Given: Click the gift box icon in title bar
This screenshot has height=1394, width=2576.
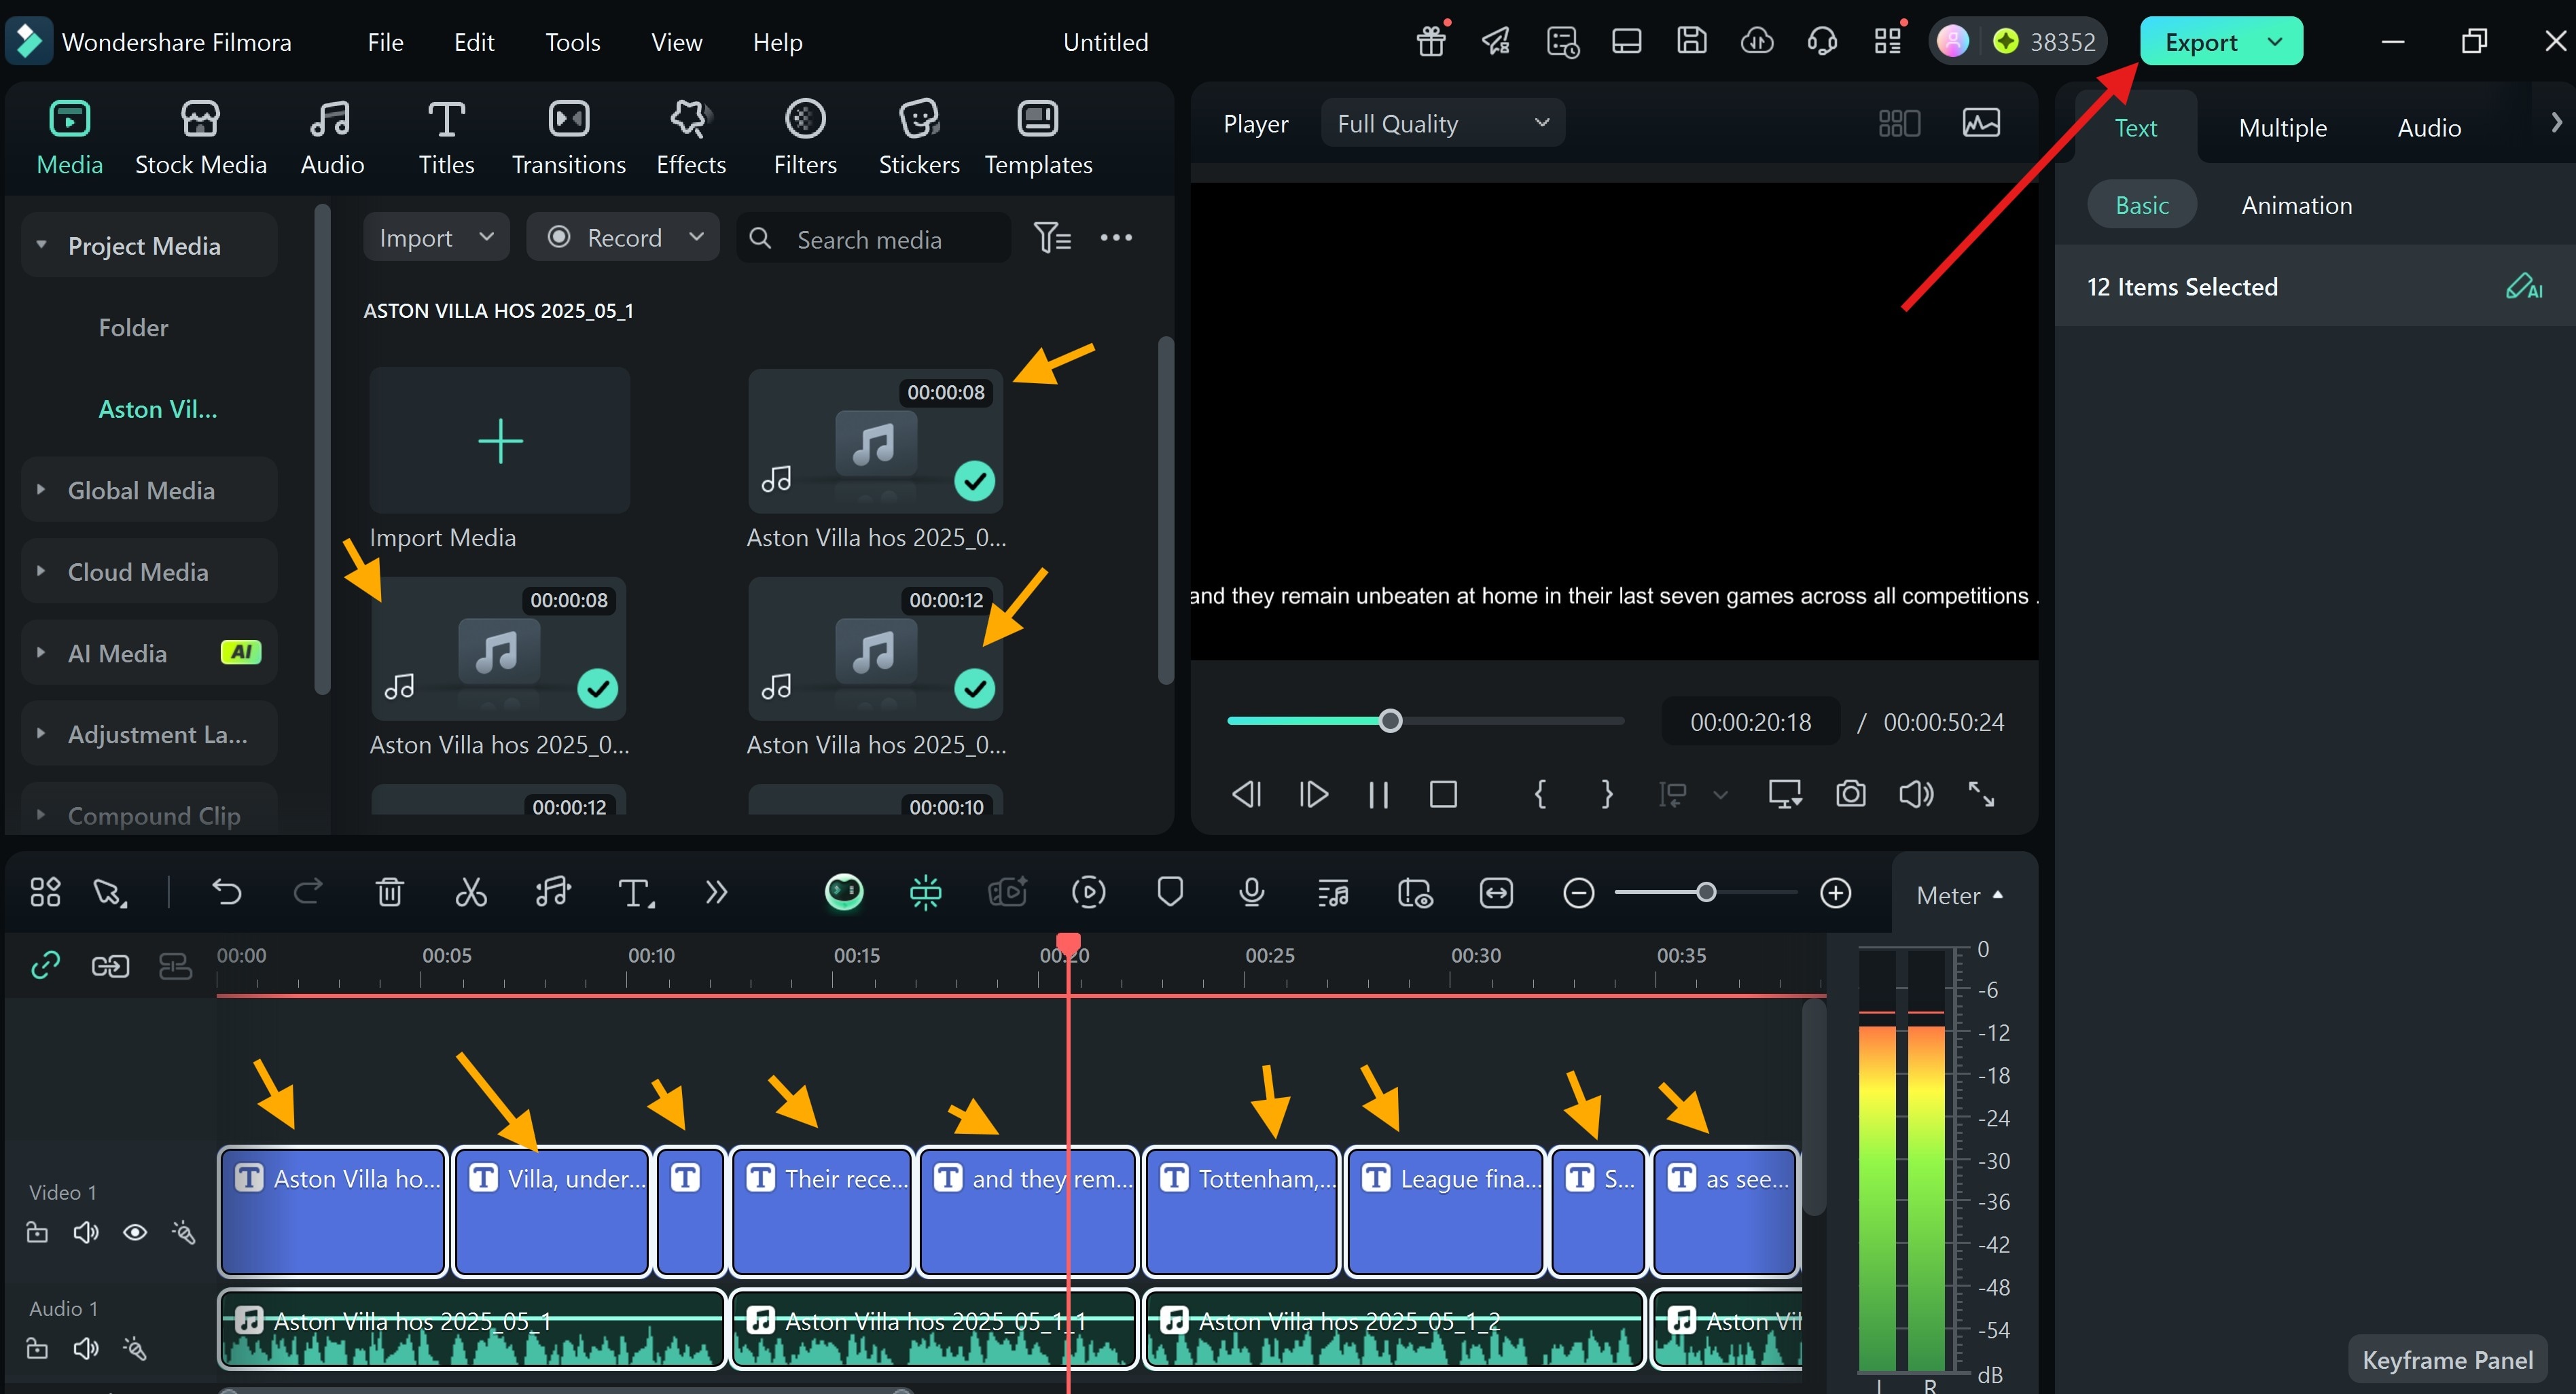Looking at the screenshot, I should point(1431,41).
